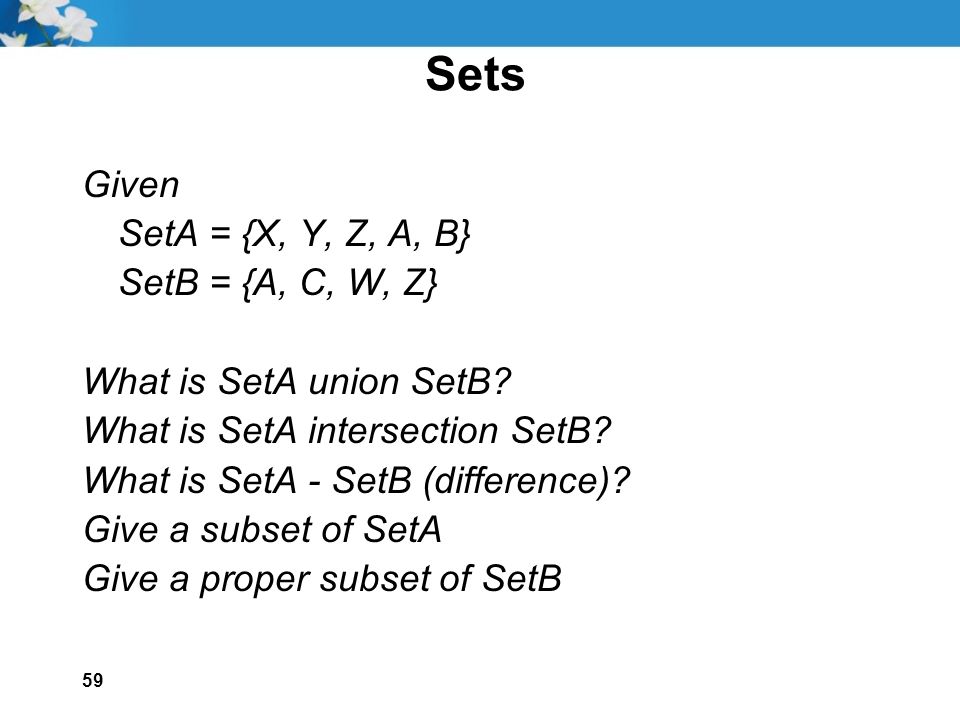The image size is (960, 720).
Task: Click the white flower image in header
Action: pyautogui.click(x=49, y=23)
